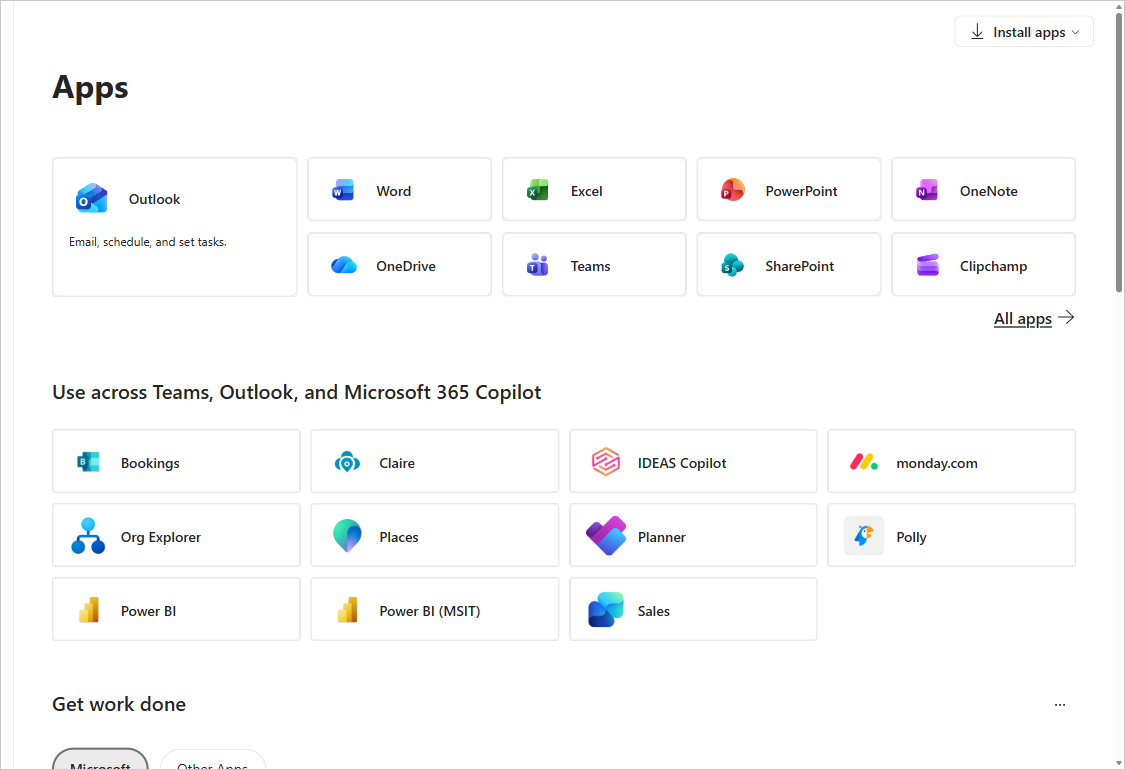
Task: Click the Excel label text
Action: (x=586, y=191)
